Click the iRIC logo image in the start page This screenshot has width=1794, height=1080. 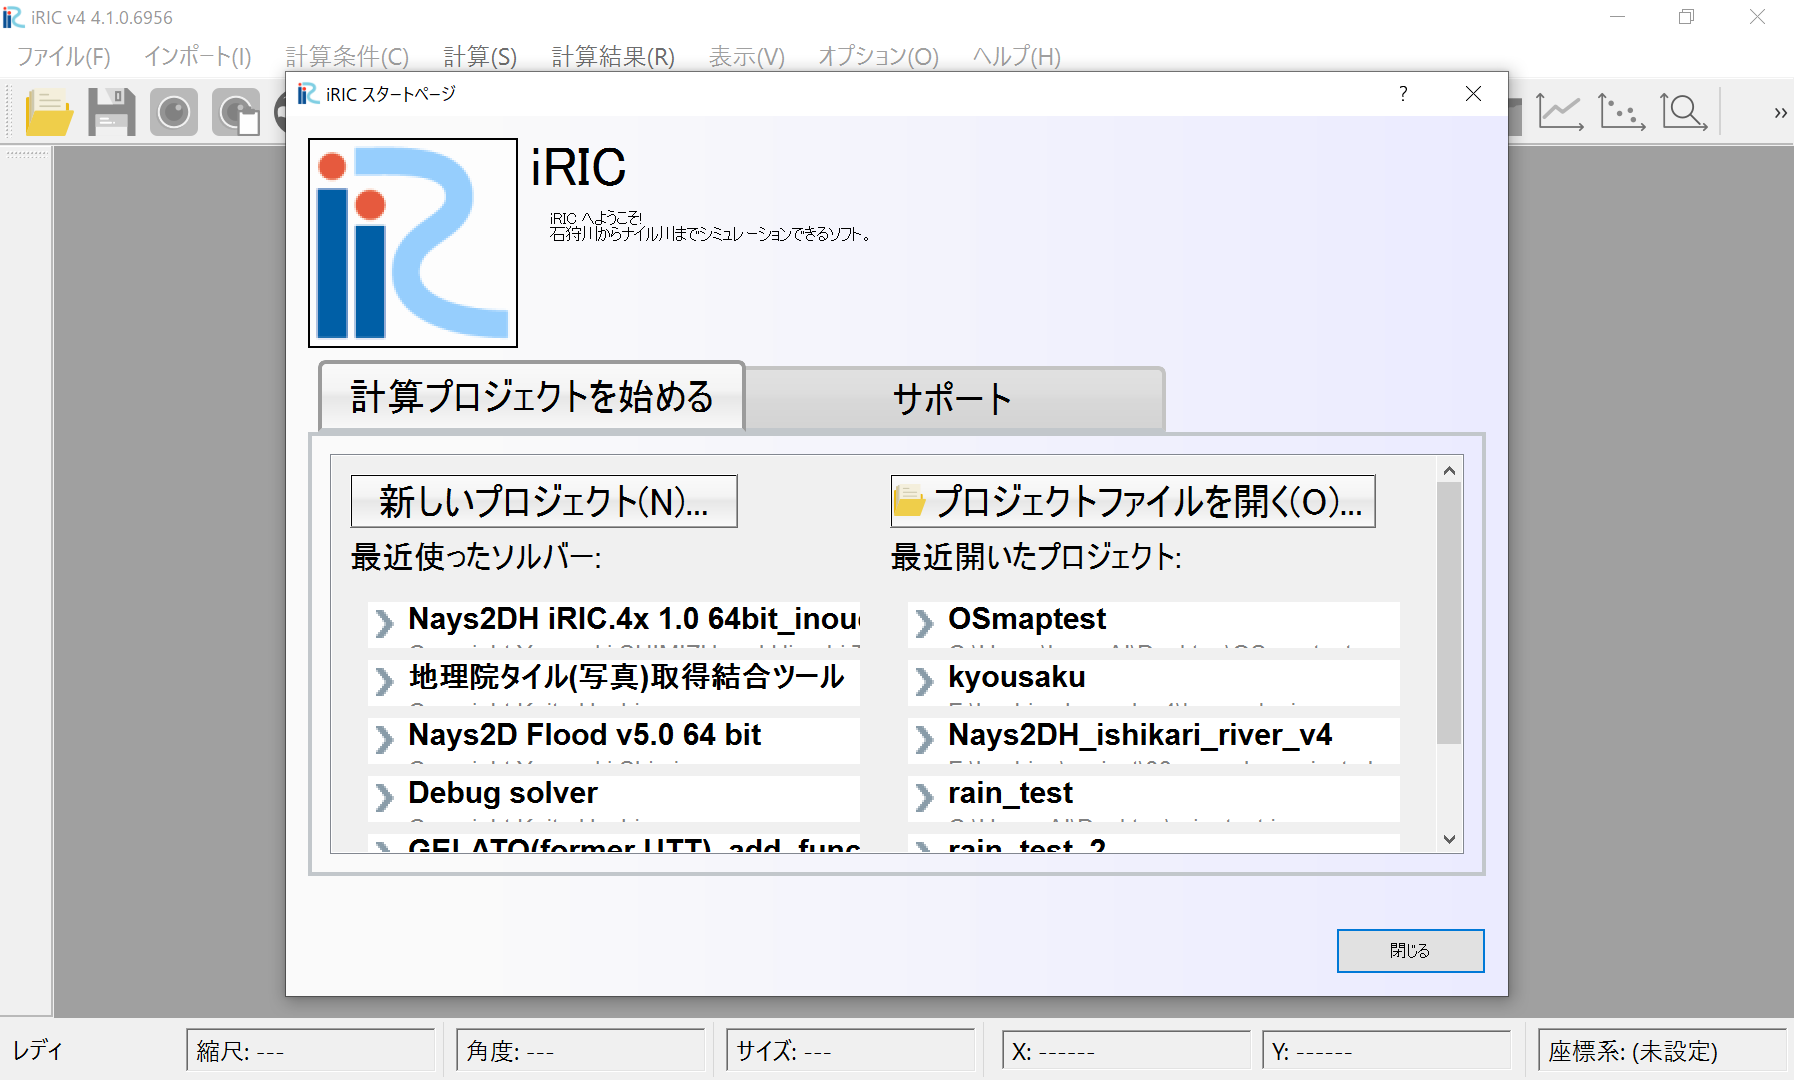coord(413,243)
